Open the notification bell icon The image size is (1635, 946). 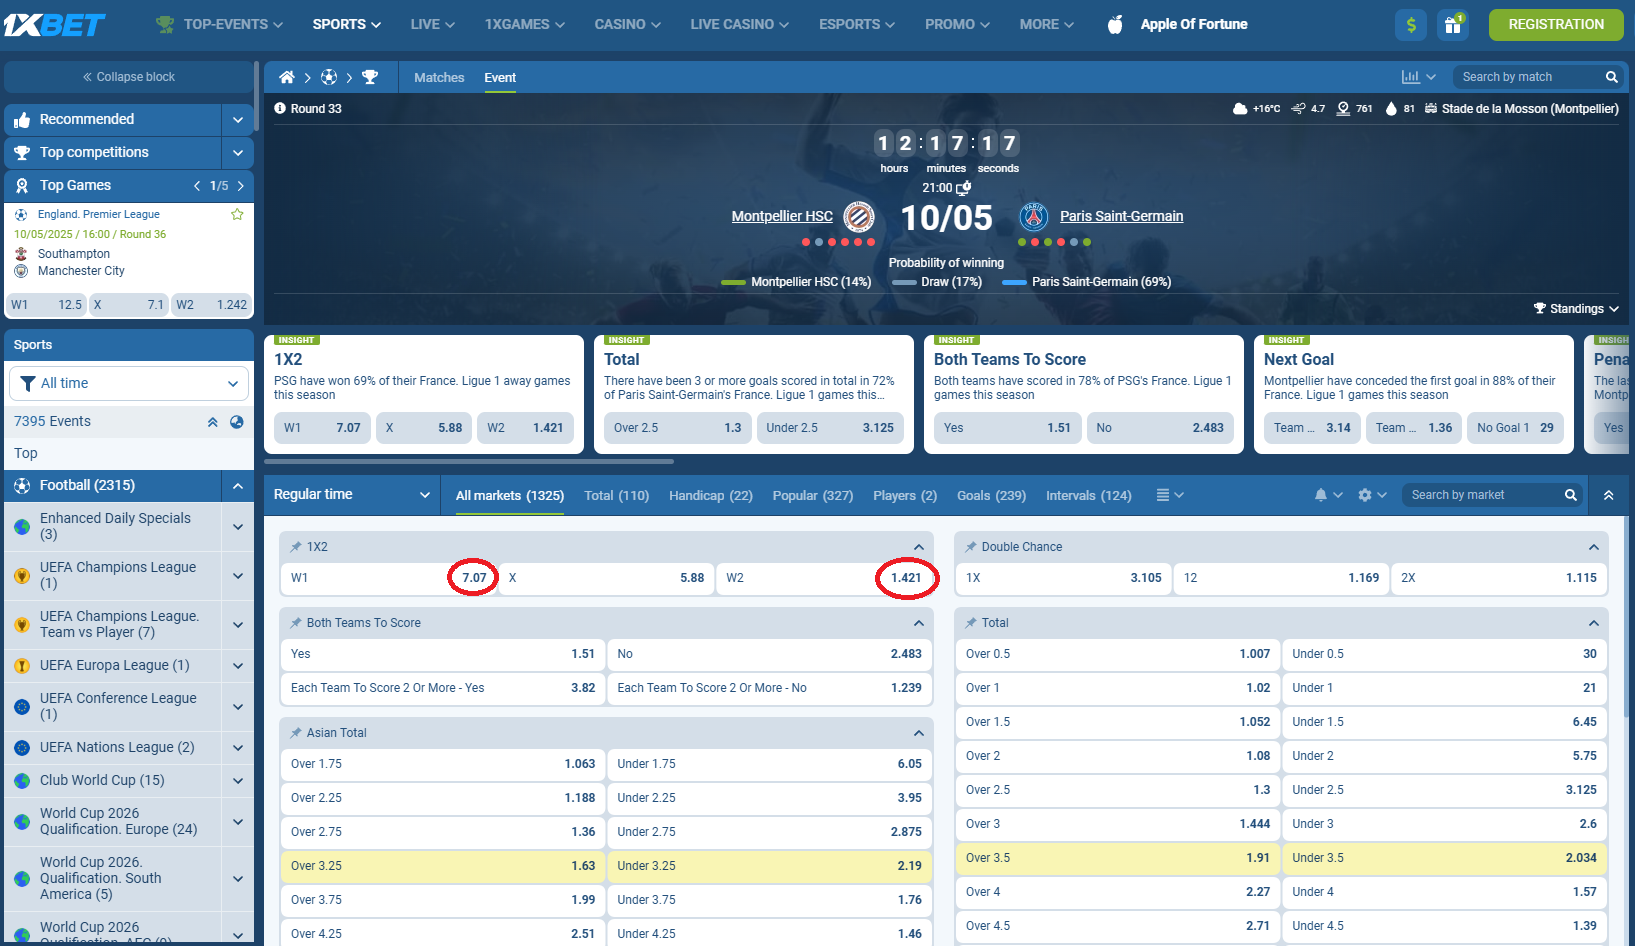1321,495
